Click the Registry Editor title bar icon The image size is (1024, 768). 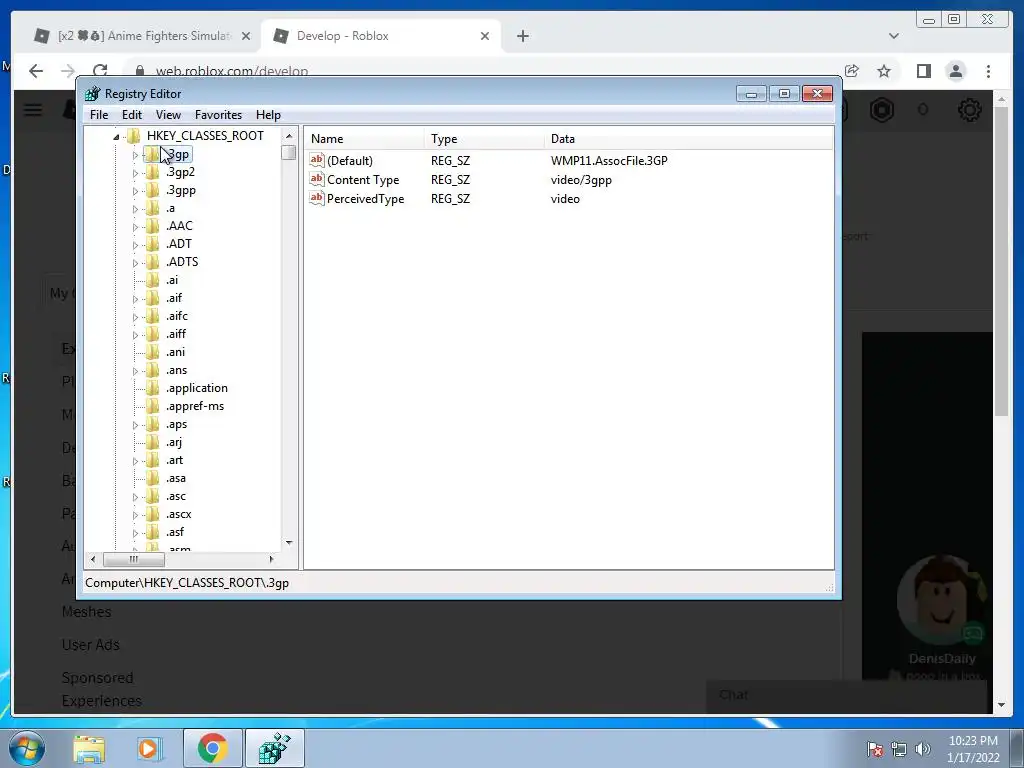(93, 93)
